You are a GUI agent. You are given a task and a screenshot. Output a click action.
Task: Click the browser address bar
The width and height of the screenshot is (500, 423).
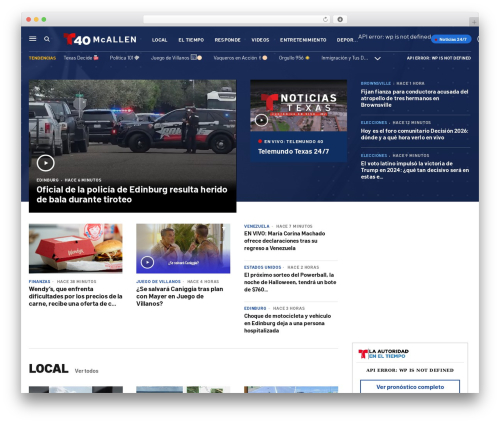coord(237,19)
